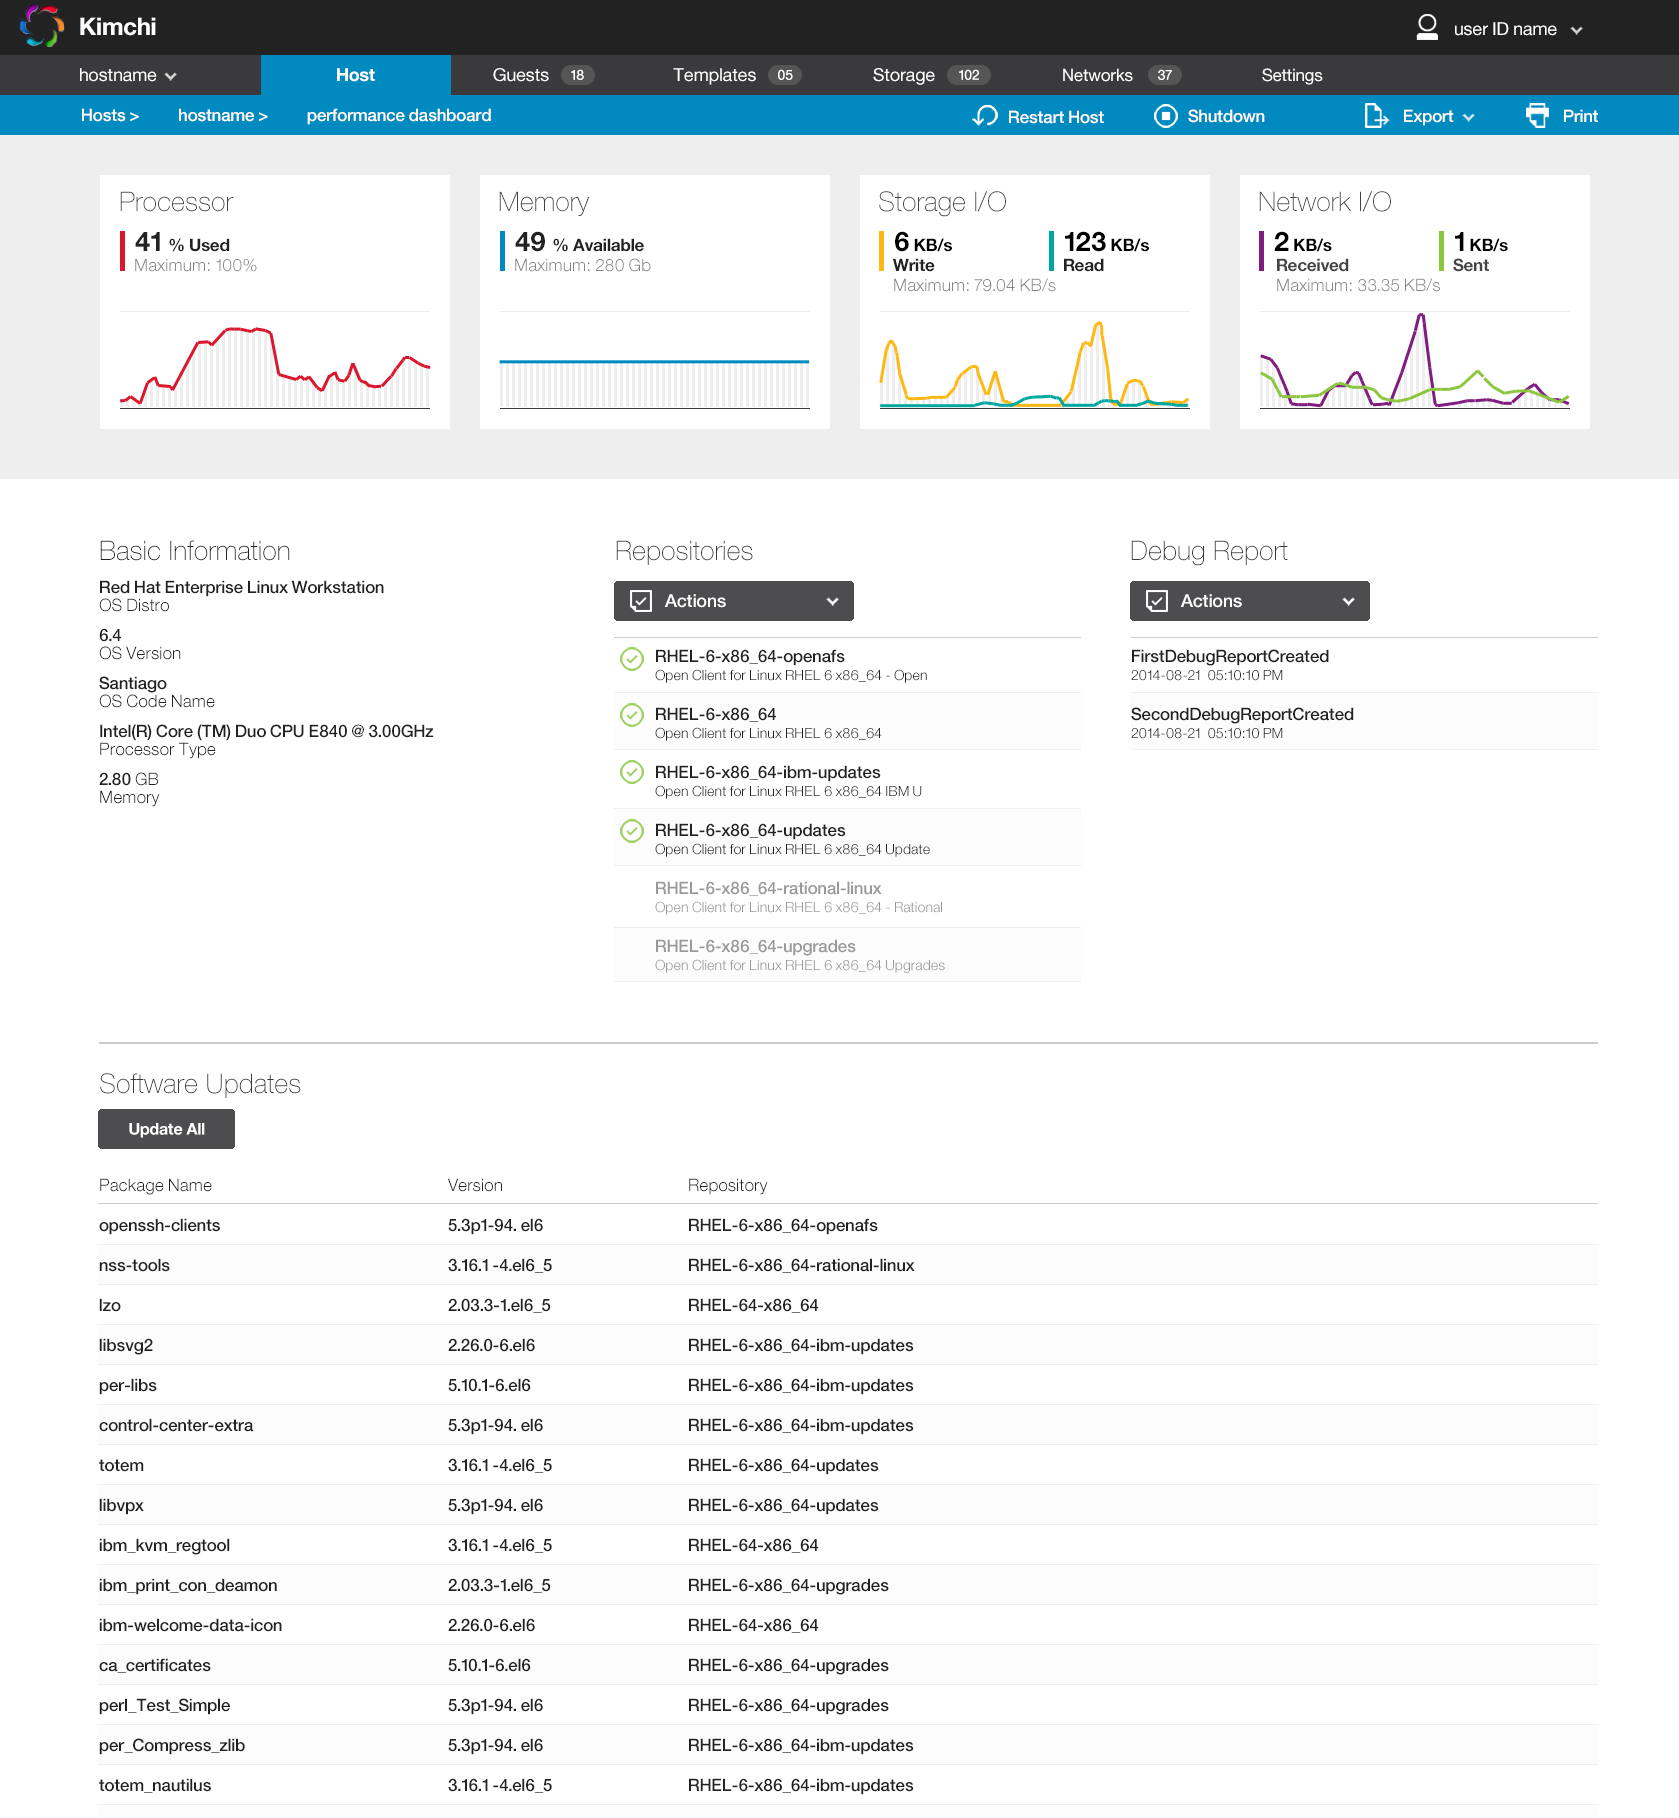Click the Print printer icon
This screenshot has height=1818, width=1679.
1537,116
